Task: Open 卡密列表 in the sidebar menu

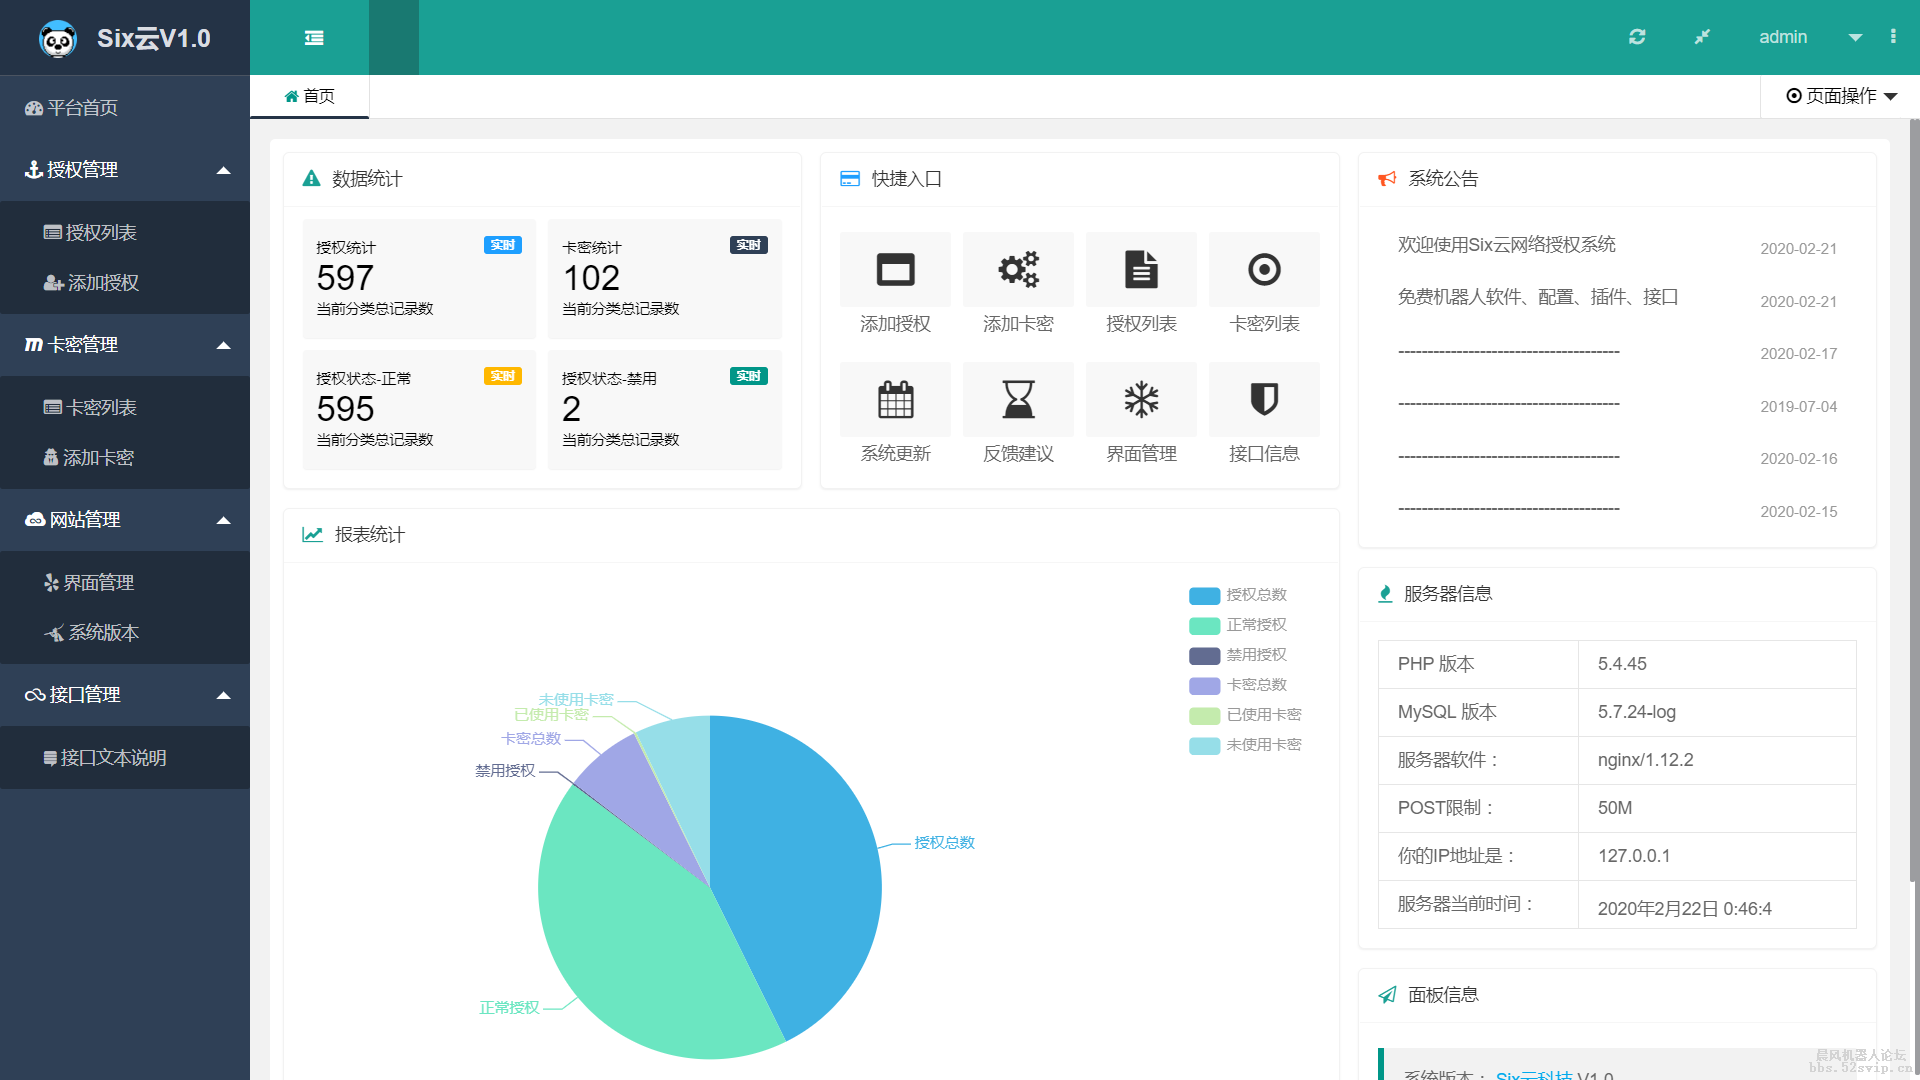Action: click(100, 408)
